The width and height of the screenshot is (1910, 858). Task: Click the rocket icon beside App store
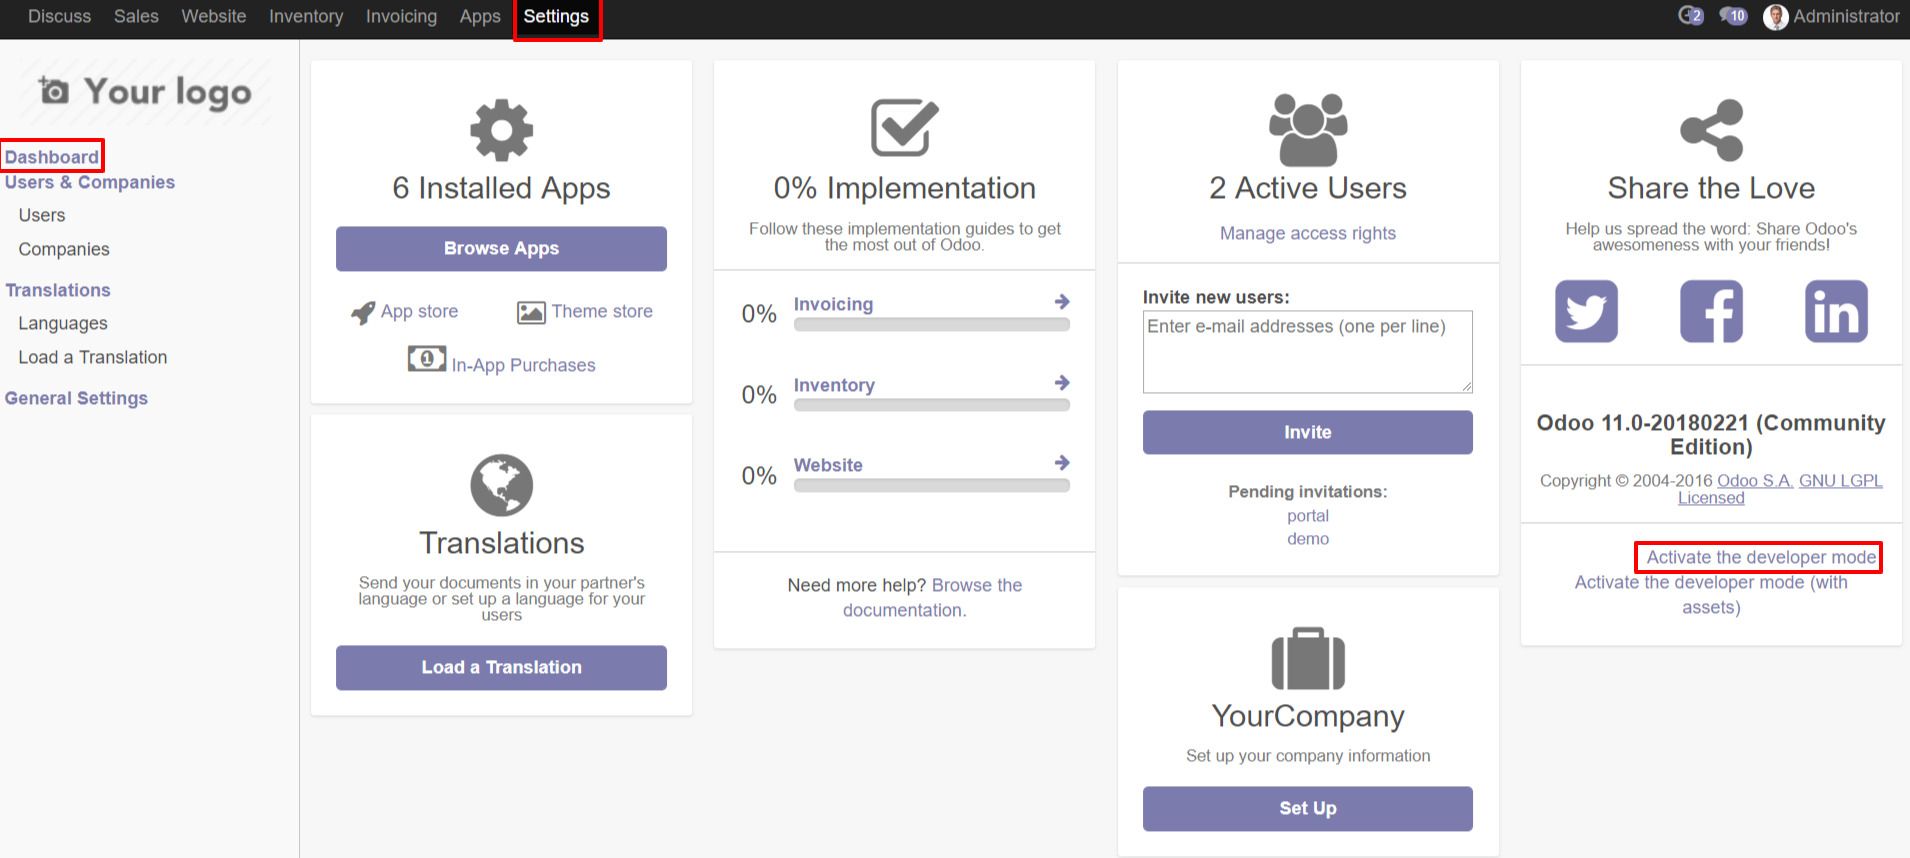click(363, 313)
